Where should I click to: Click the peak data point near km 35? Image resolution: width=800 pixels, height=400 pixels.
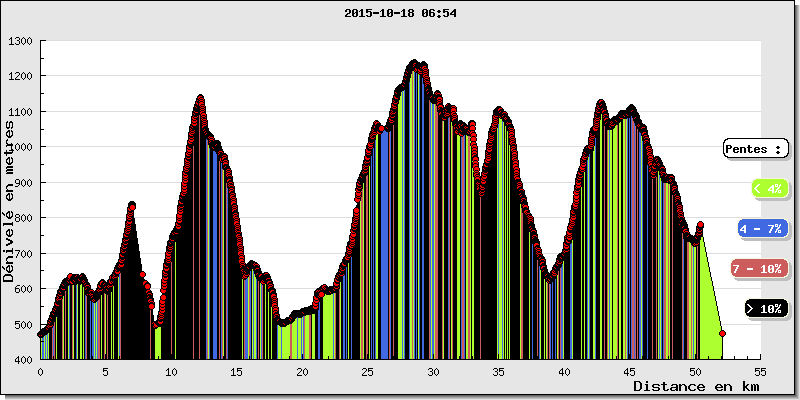click(x=499, y=110)
